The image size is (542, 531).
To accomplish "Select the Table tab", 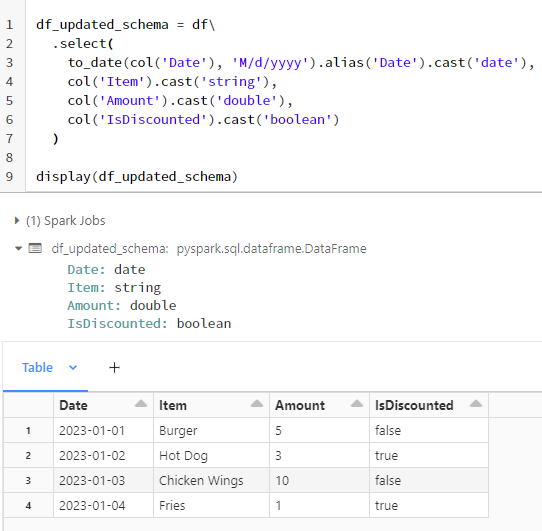I will click(x=37, y=367).
